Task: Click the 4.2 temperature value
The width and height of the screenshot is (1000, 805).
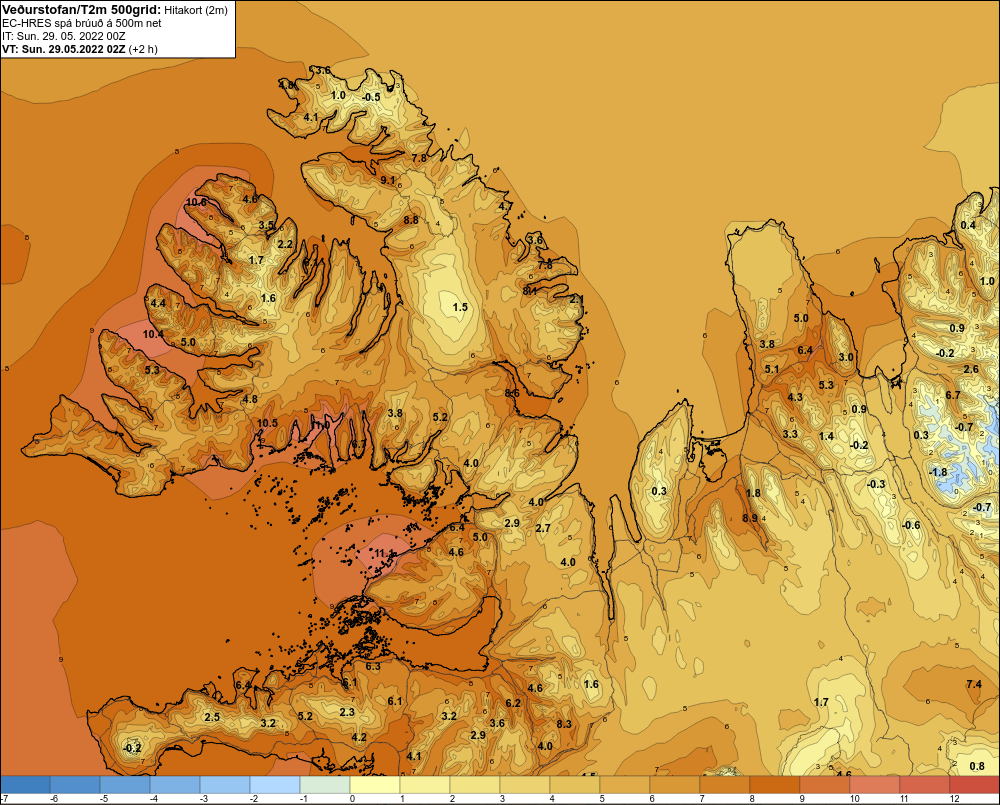Action: pos(359,737)
